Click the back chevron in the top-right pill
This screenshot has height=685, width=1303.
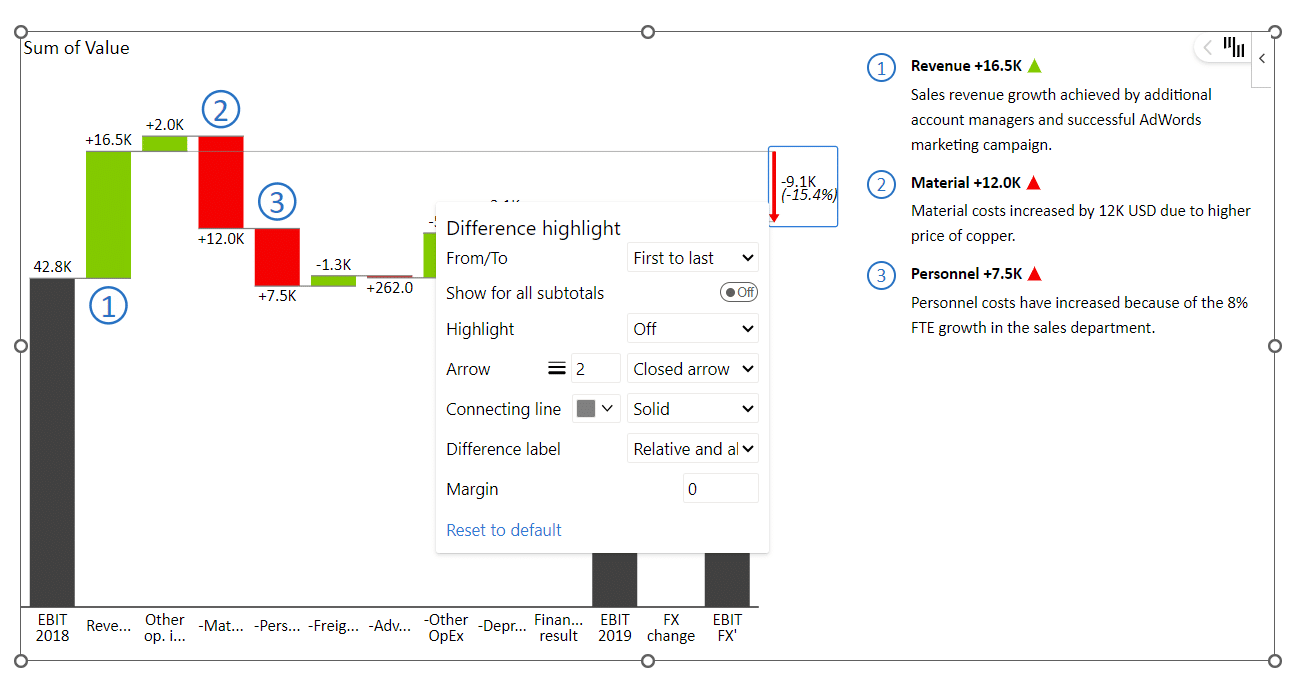pos(1207,46)
